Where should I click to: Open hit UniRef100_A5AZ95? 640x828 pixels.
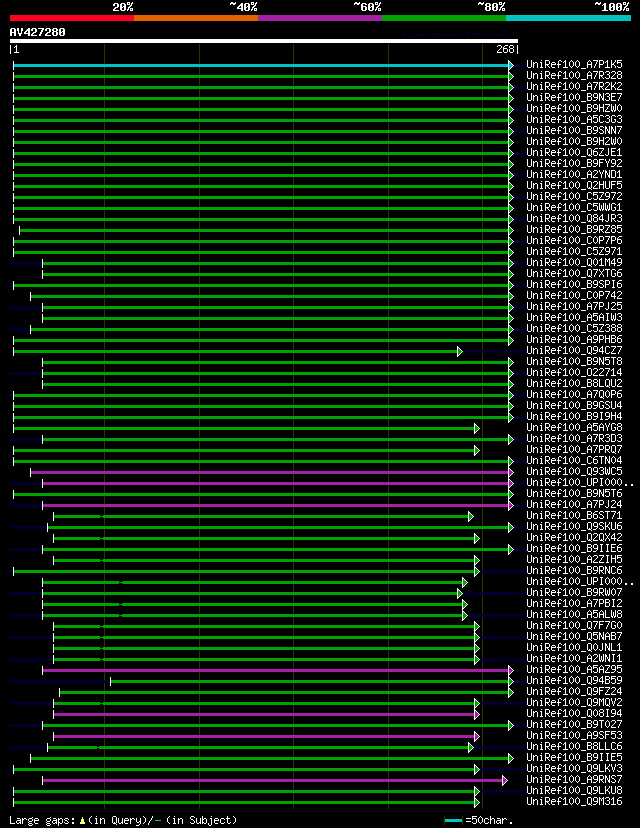pos(574,670)
